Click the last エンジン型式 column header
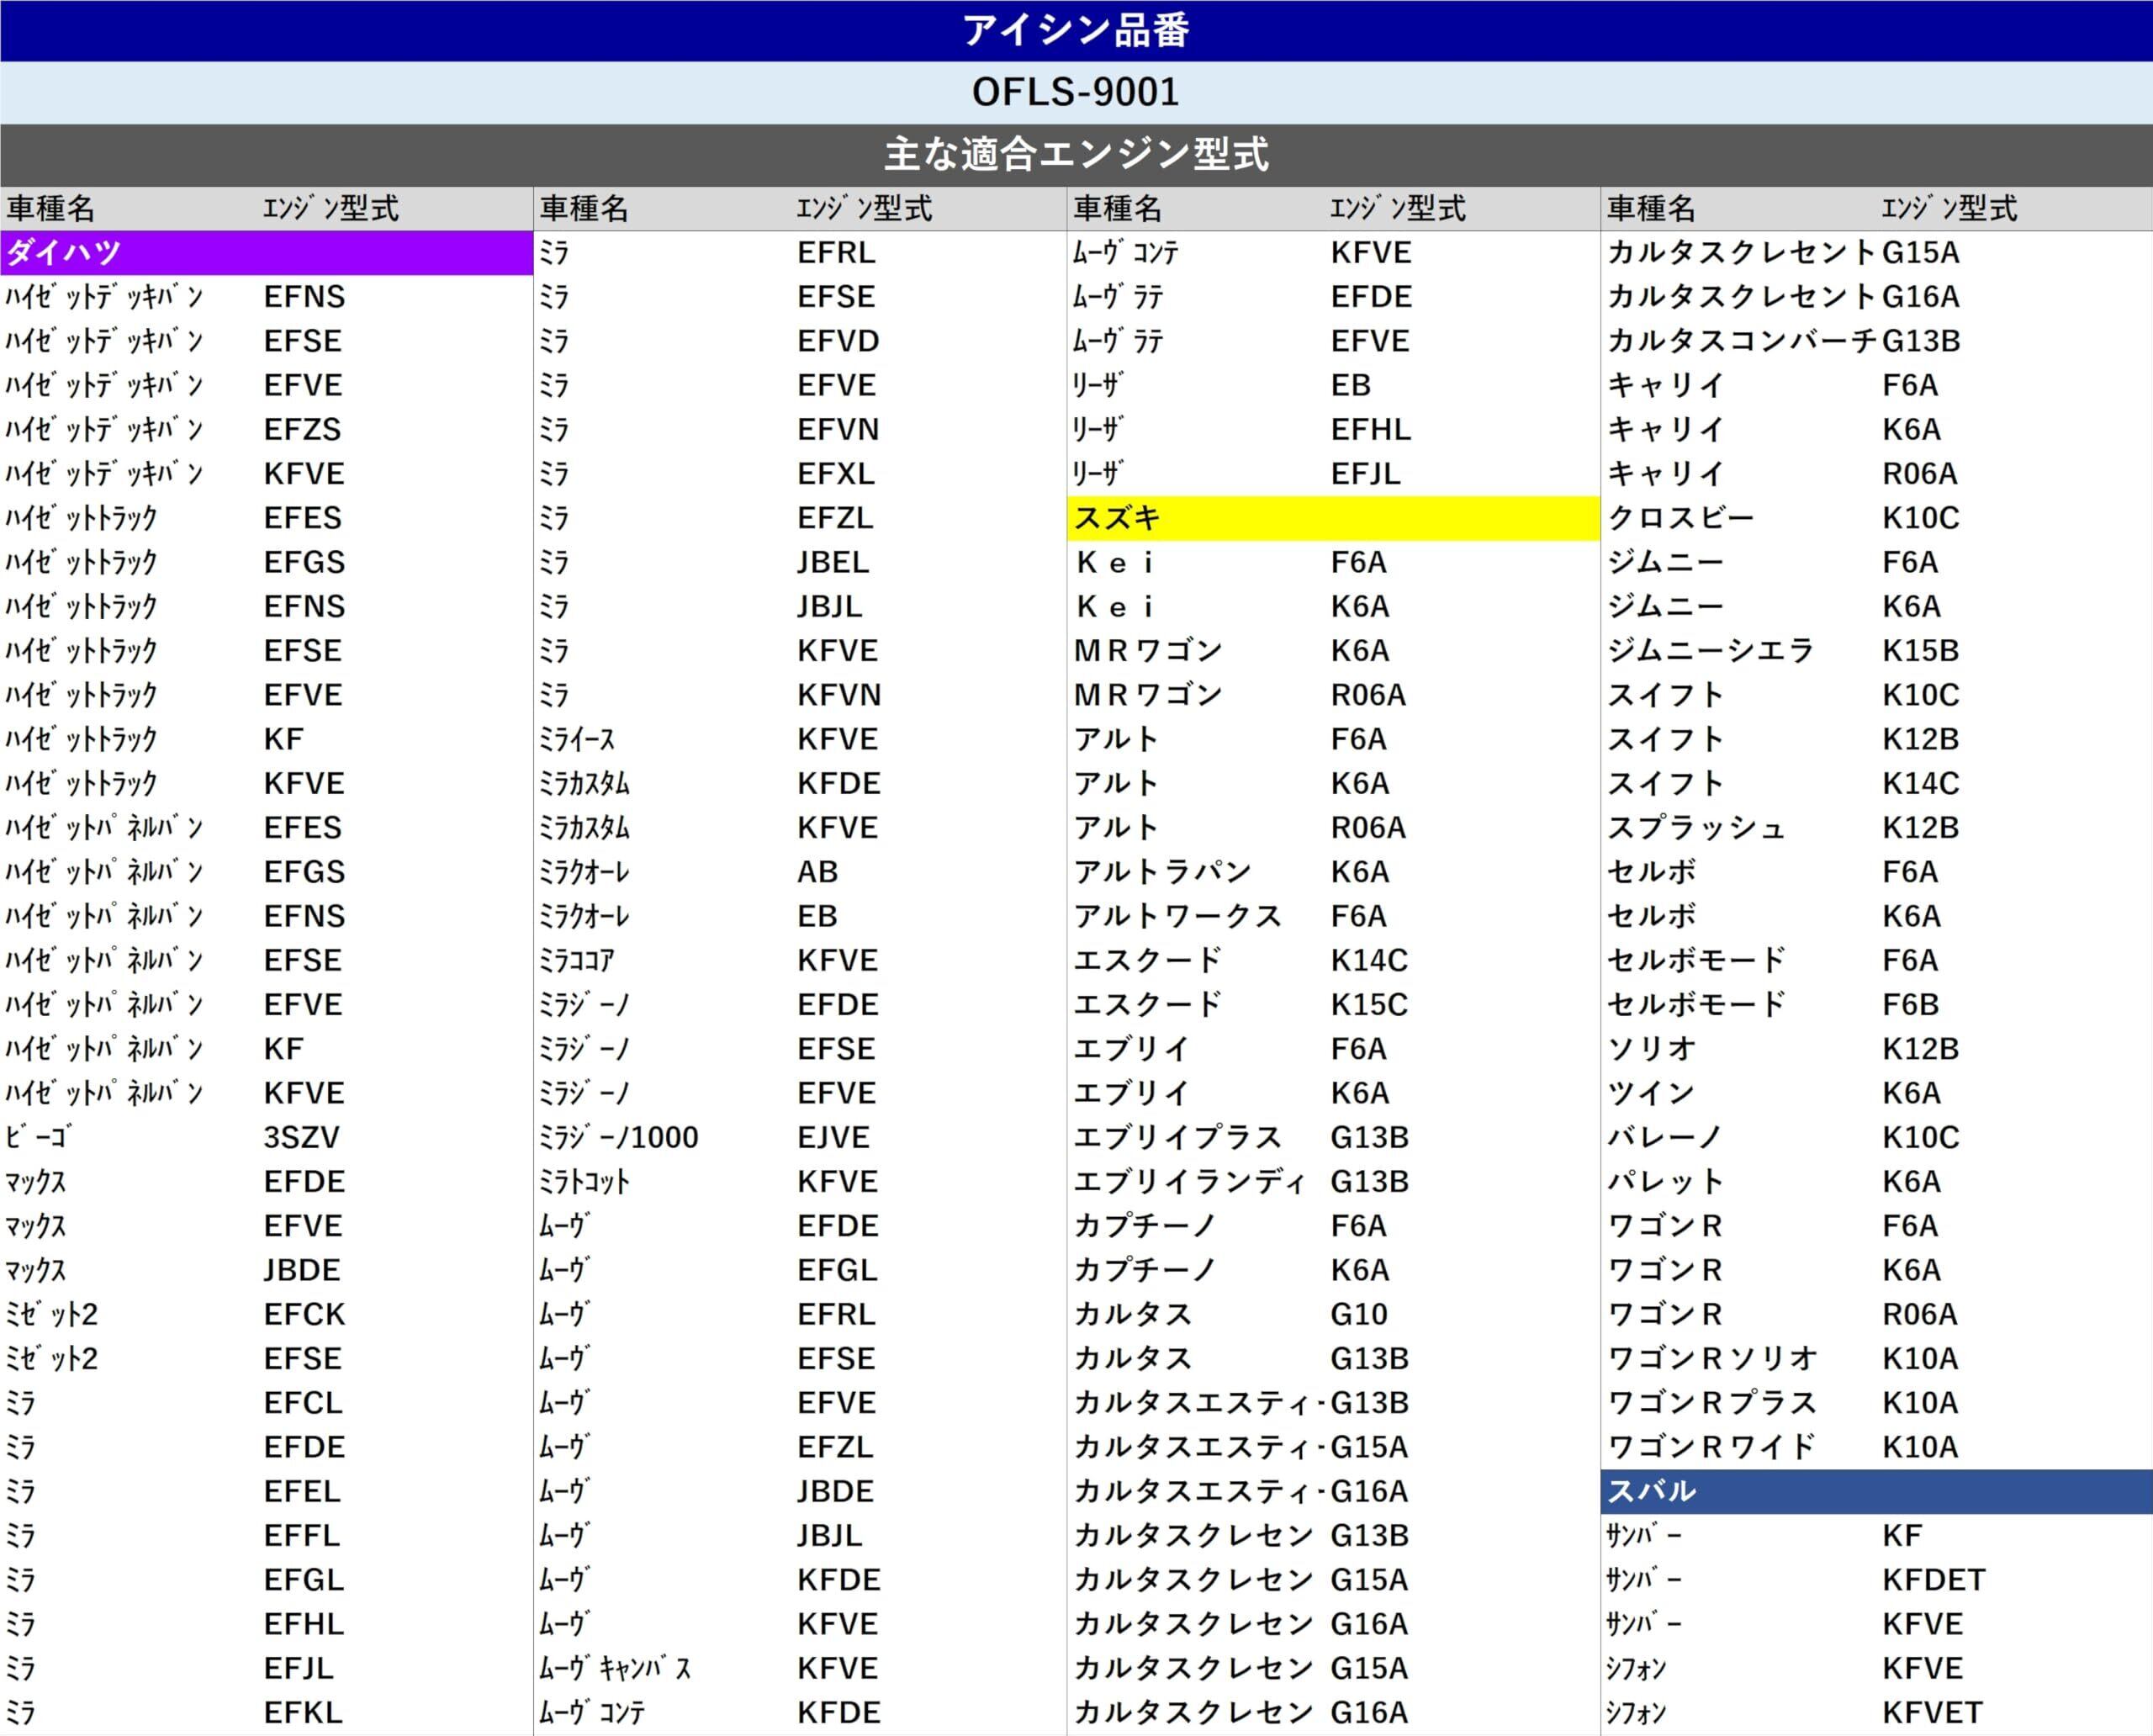The image size is (2153, 1736). [x=1948, y=208]
